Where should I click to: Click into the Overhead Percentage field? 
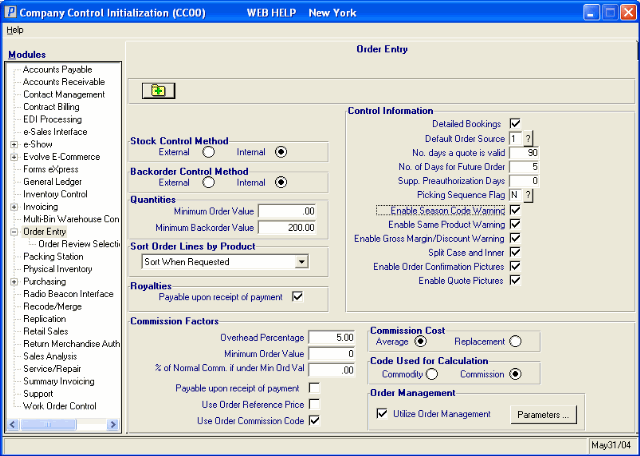click(332, 338)
